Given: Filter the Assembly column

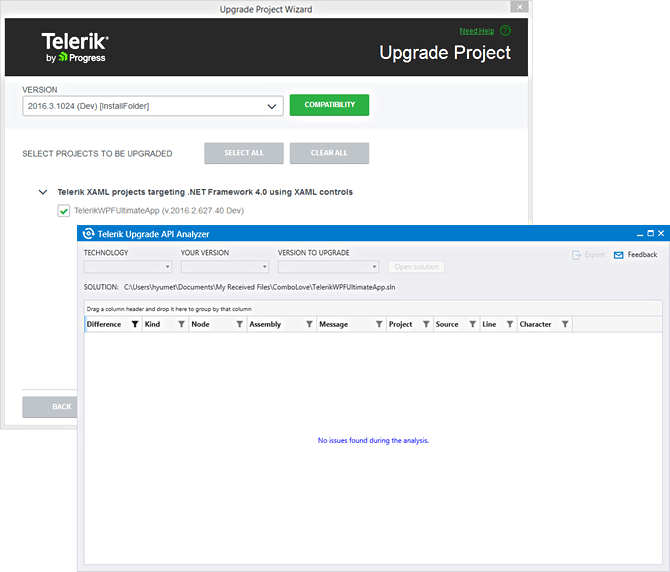Looking at the screenshot, I should pyautogui.click(x=309, y=324).
